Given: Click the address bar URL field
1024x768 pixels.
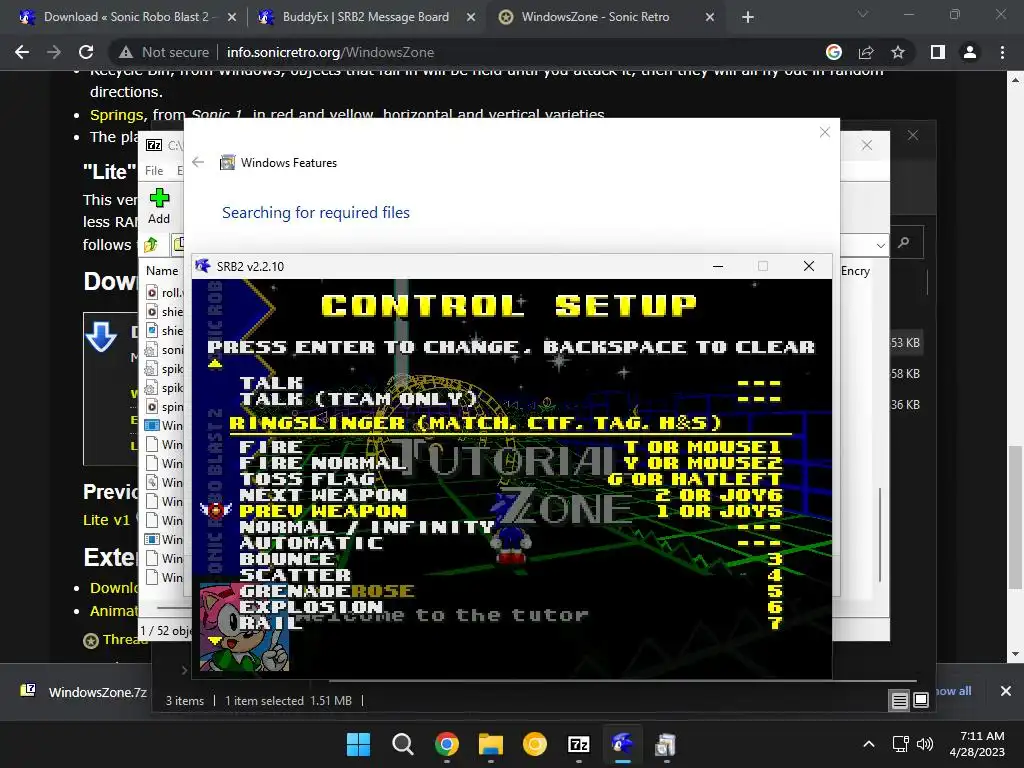Looking at the screenshot, I should pos(330,52).
